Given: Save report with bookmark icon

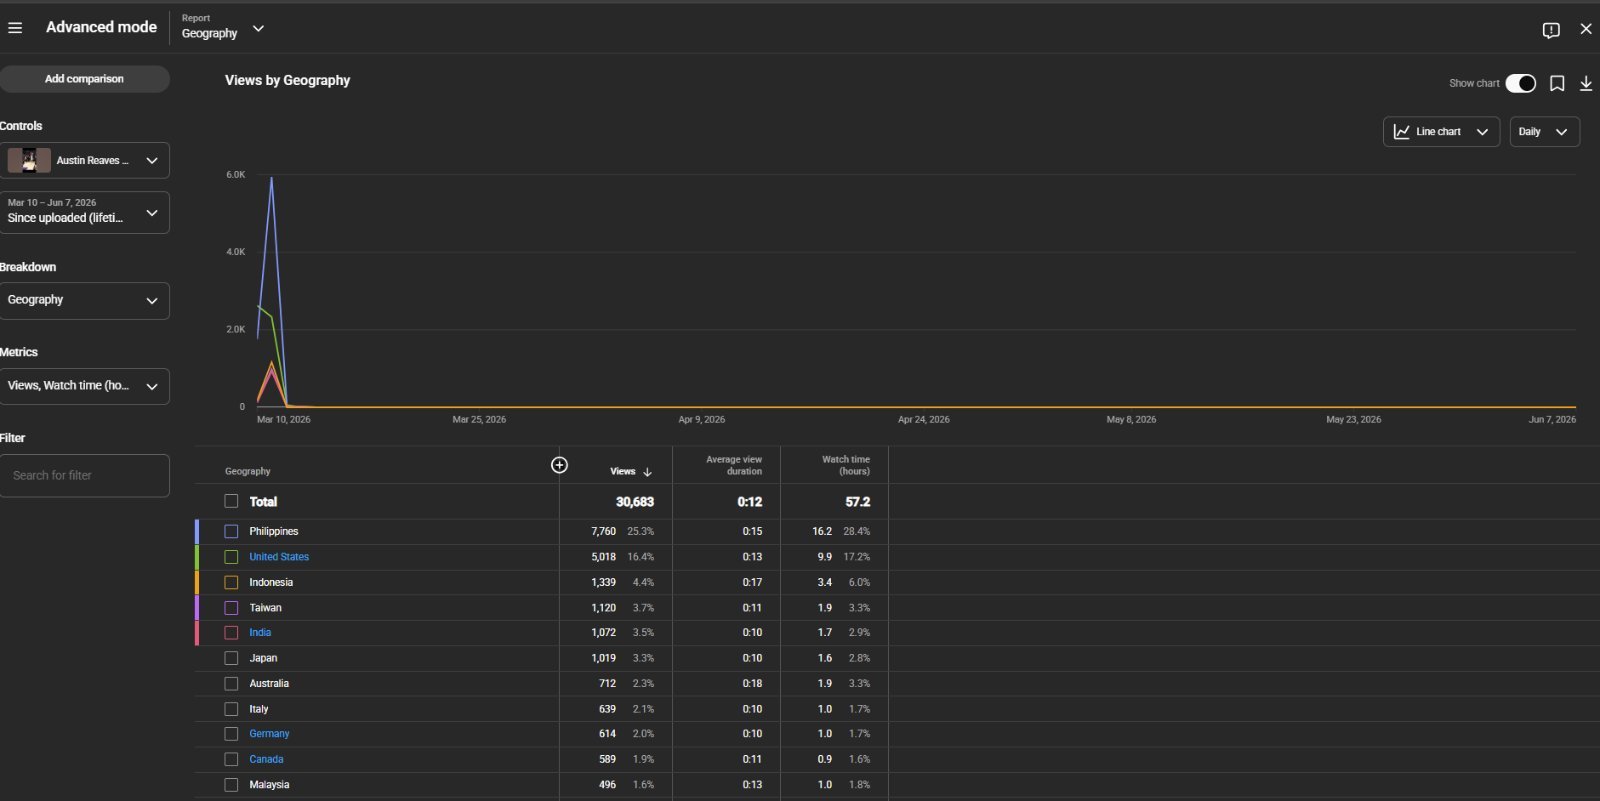Looking at the screenshot, I should point(1557,83).
